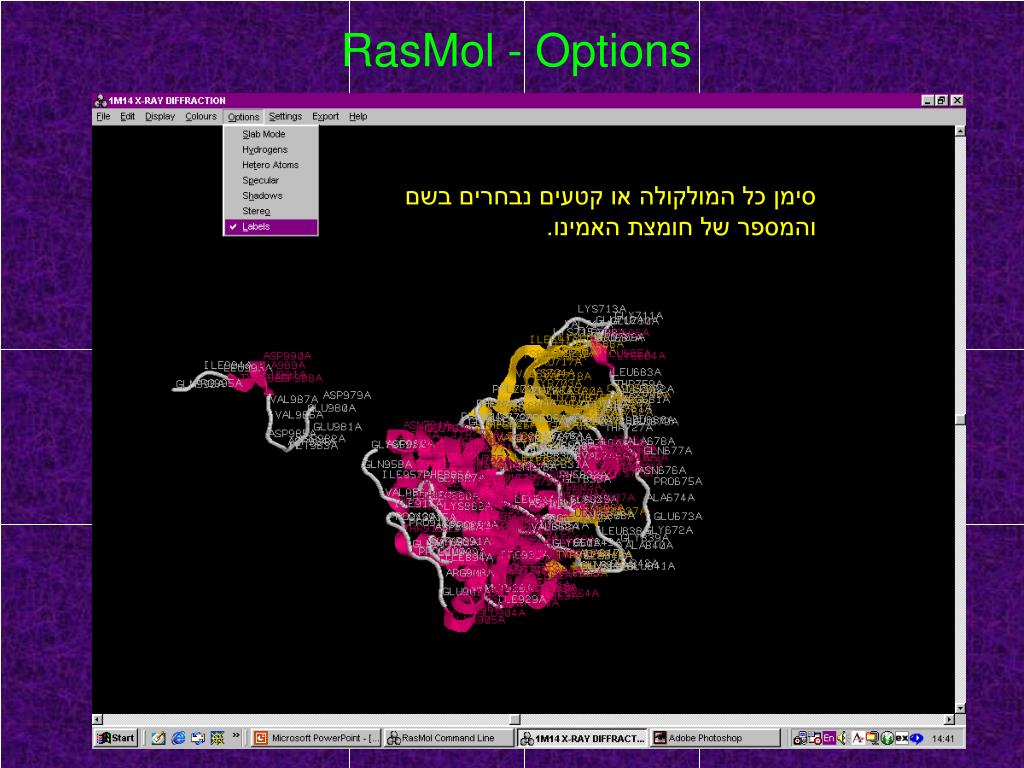The image size is (1024, 768).
Task: Toggle Specular highlights option
Action: [x=271, y=180]
